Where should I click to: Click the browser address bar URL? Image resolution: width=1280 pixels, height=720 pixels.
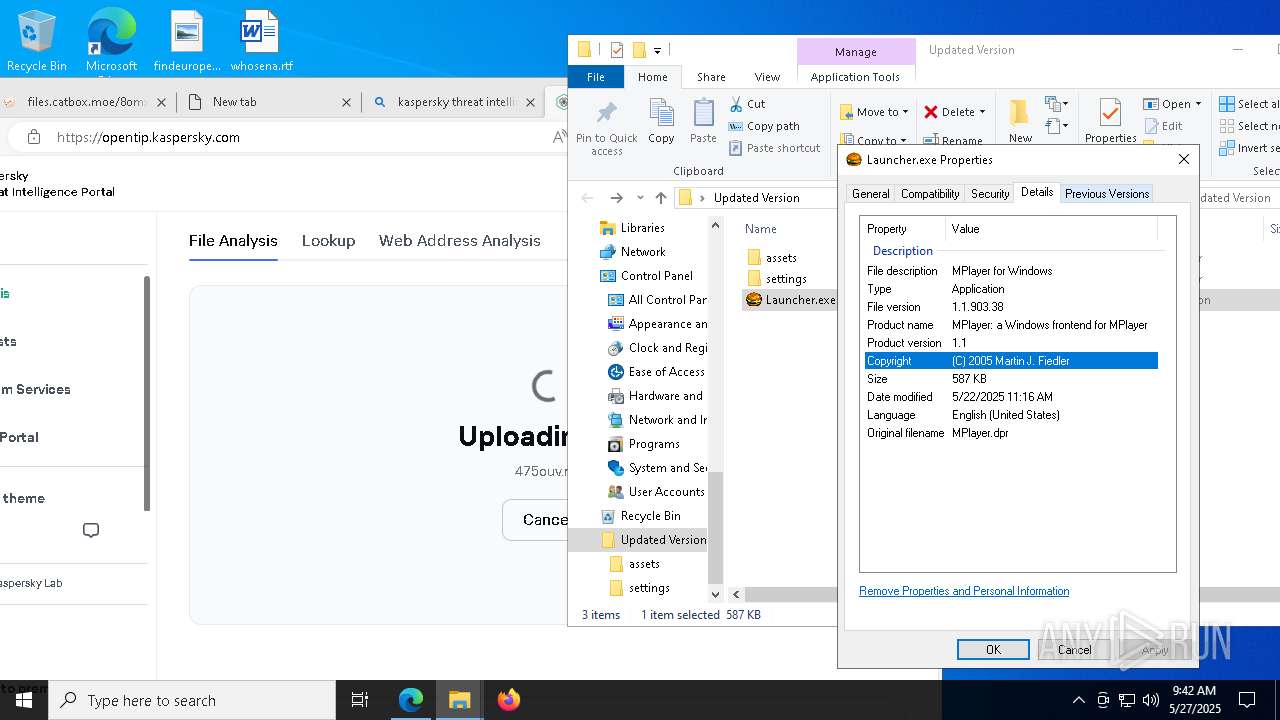[148, 137]
